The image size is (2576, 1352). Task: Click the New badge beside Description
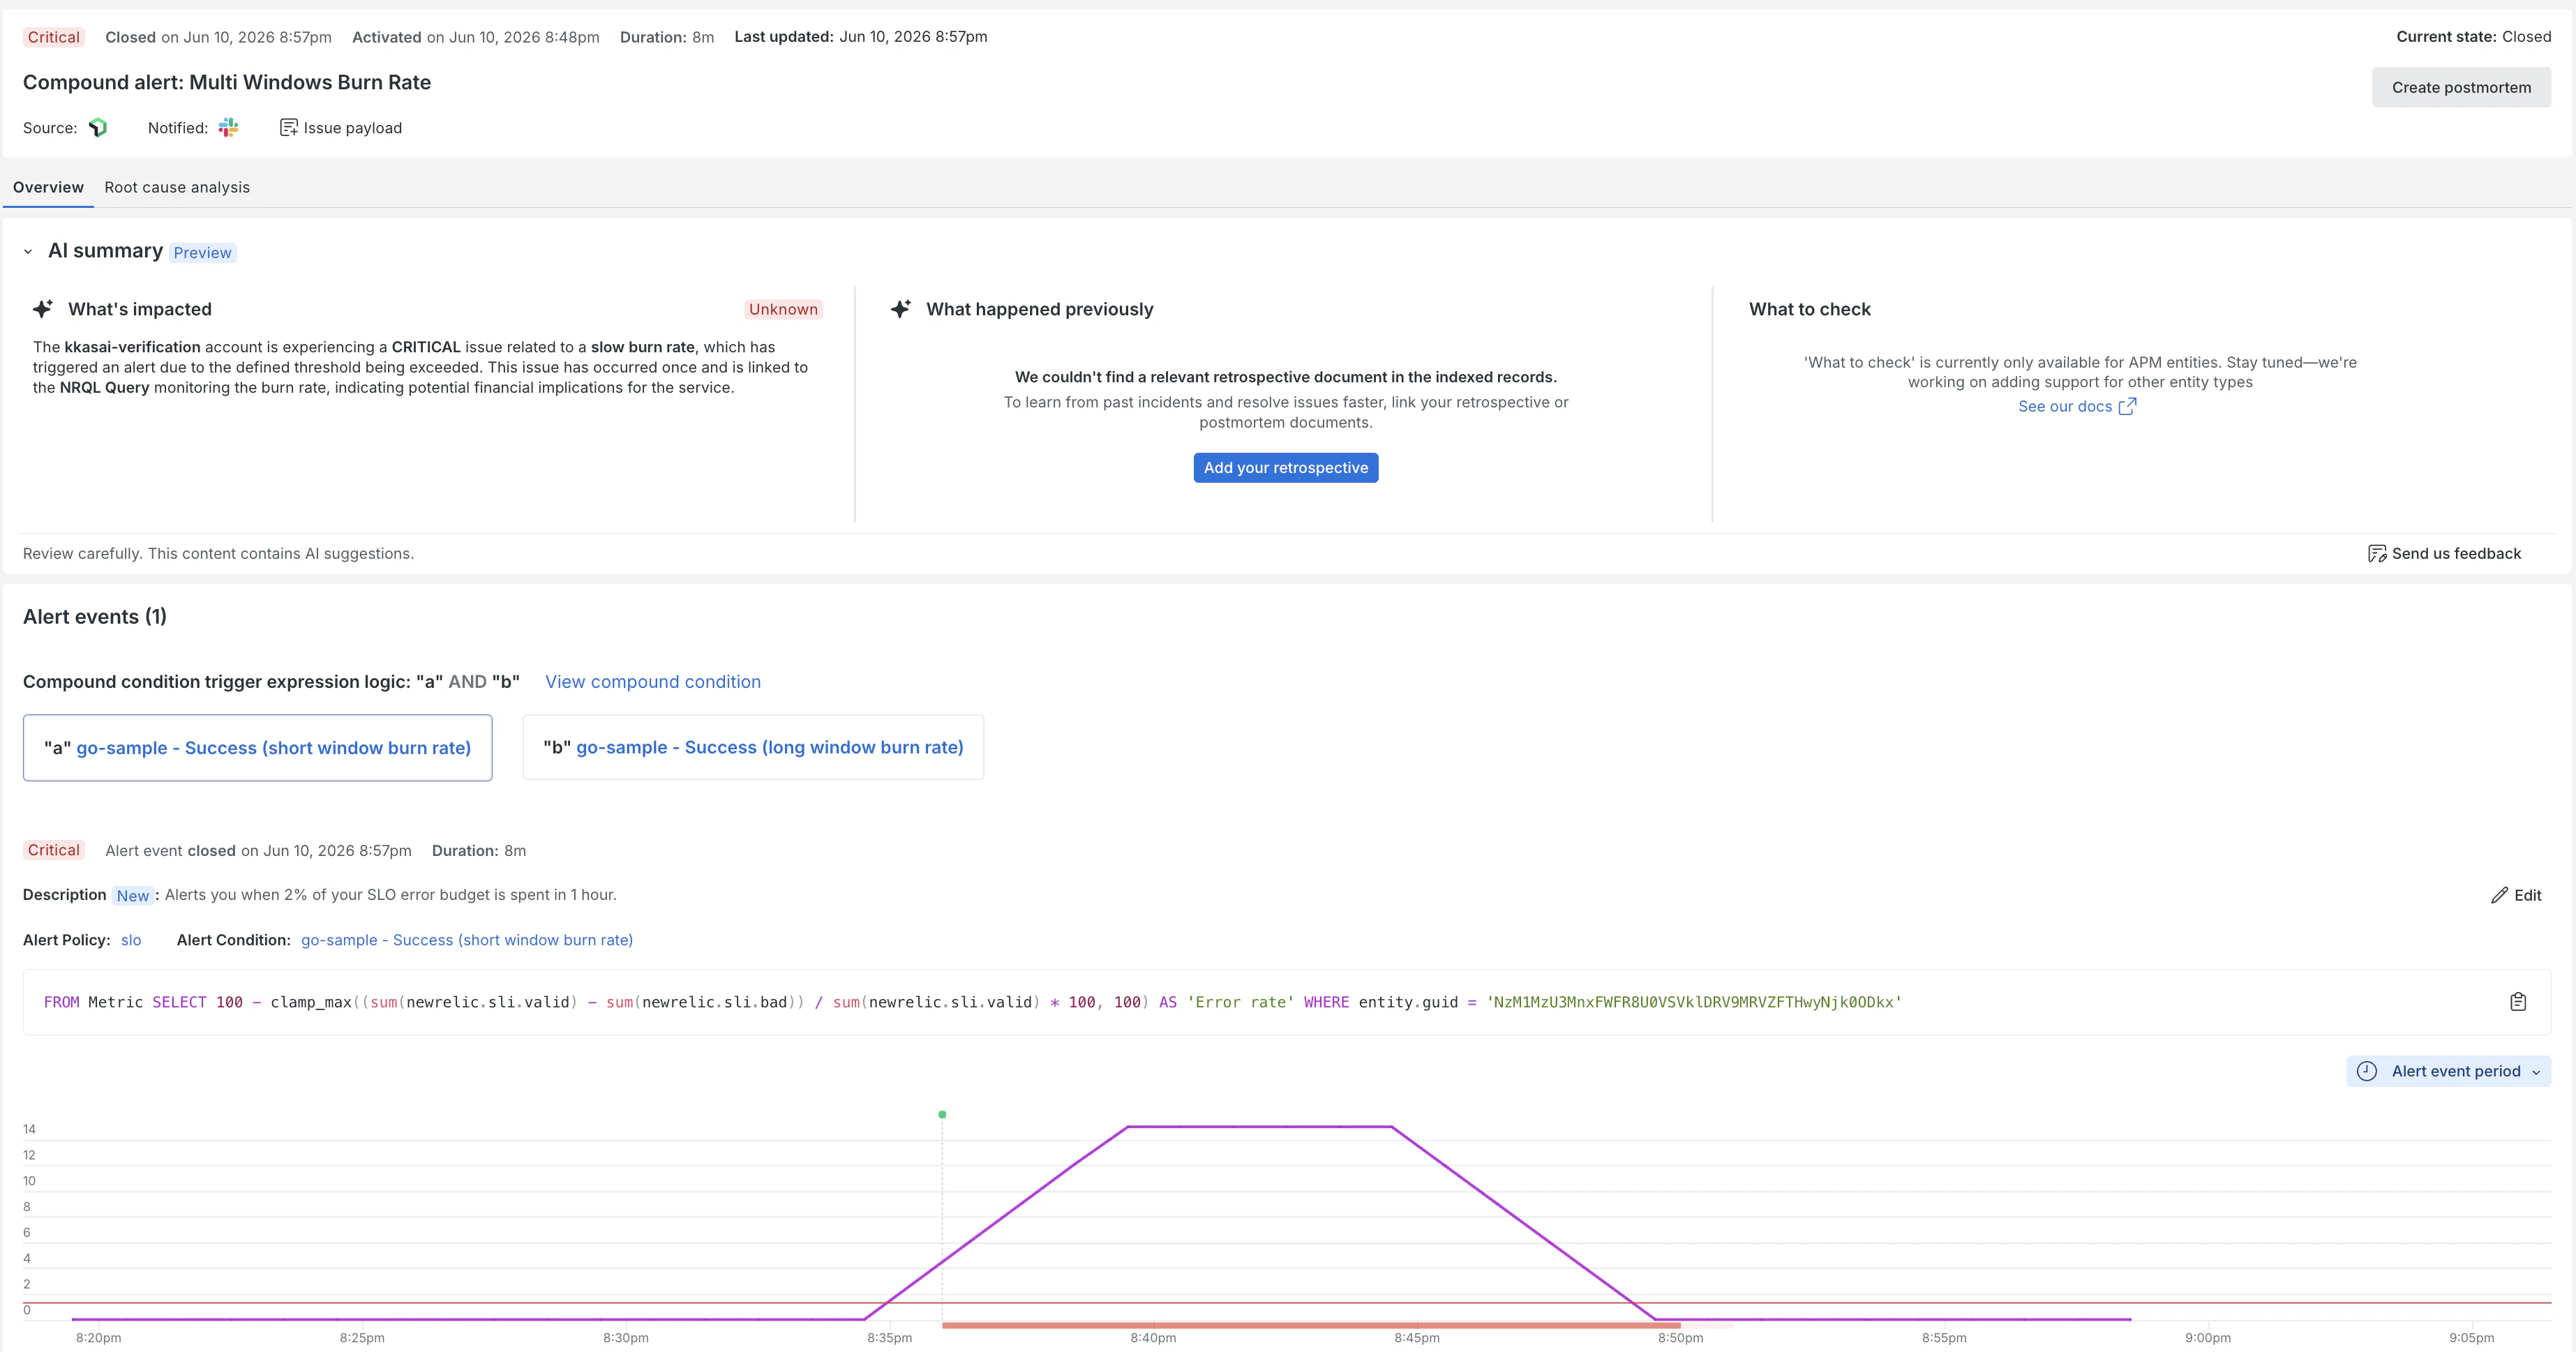(133, 896)
